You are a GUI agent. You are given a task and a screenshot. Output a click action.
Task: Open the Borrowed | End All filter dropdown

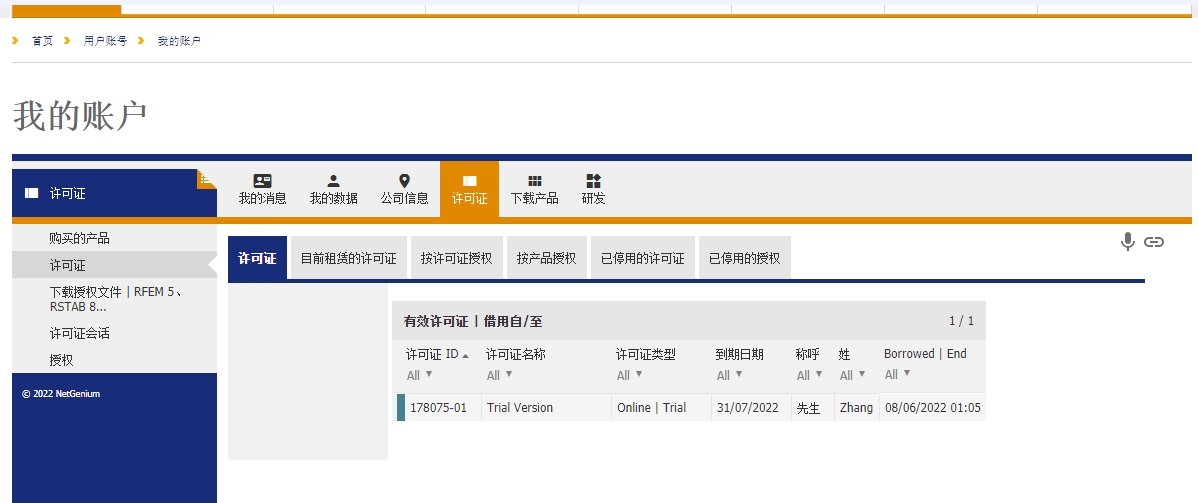point(898,375)
